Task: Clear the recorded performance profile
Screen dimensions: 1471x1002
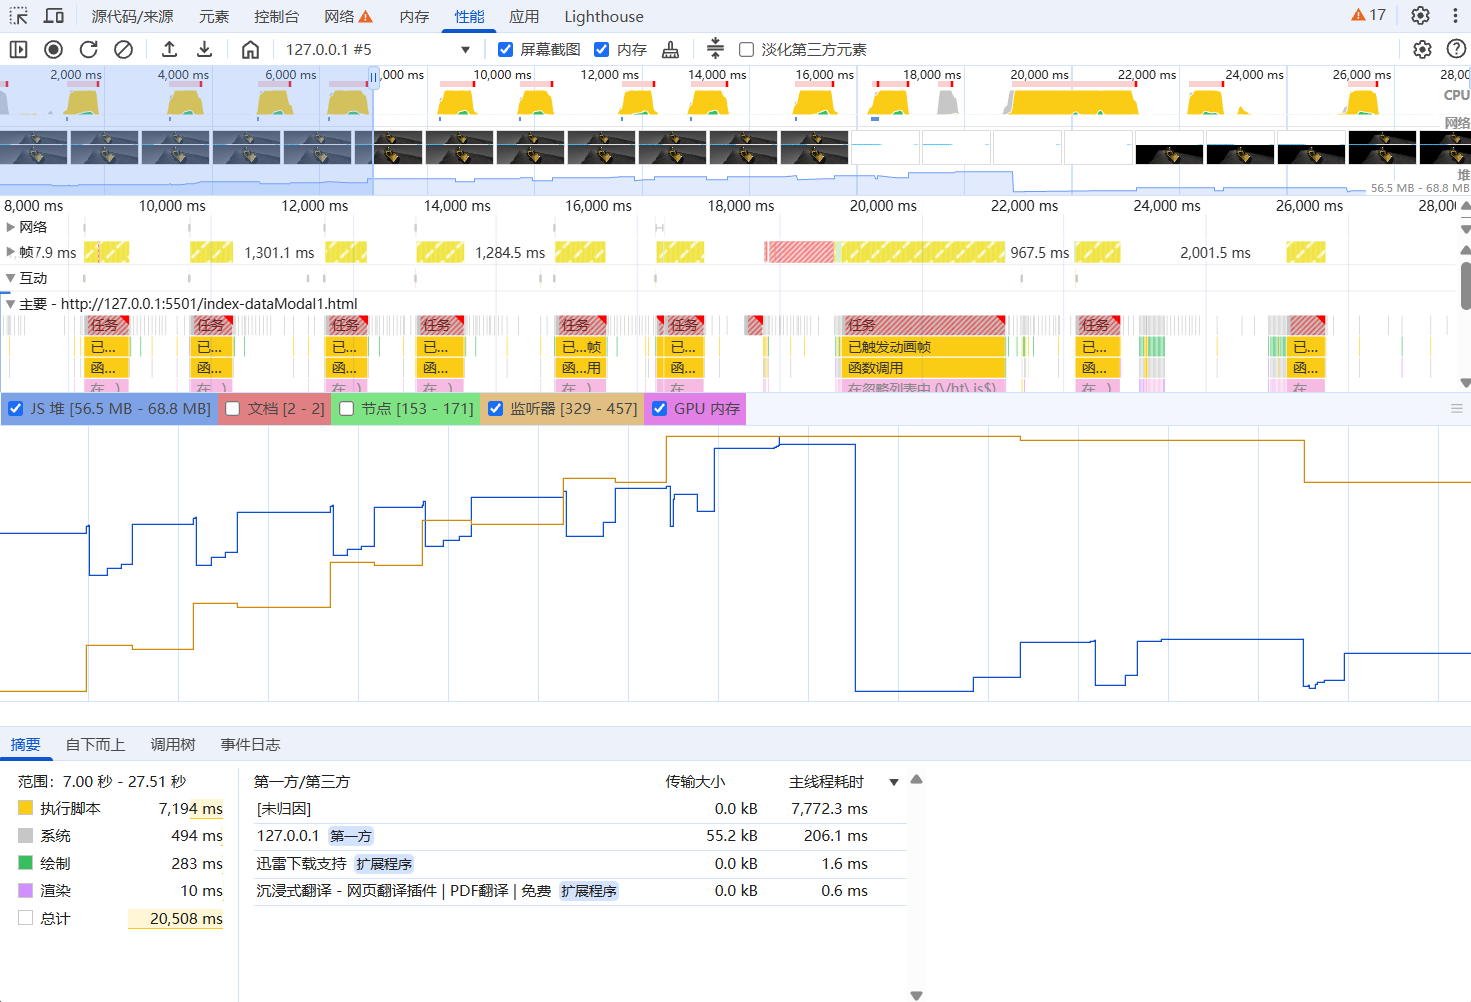Action: tap(124, 49)
